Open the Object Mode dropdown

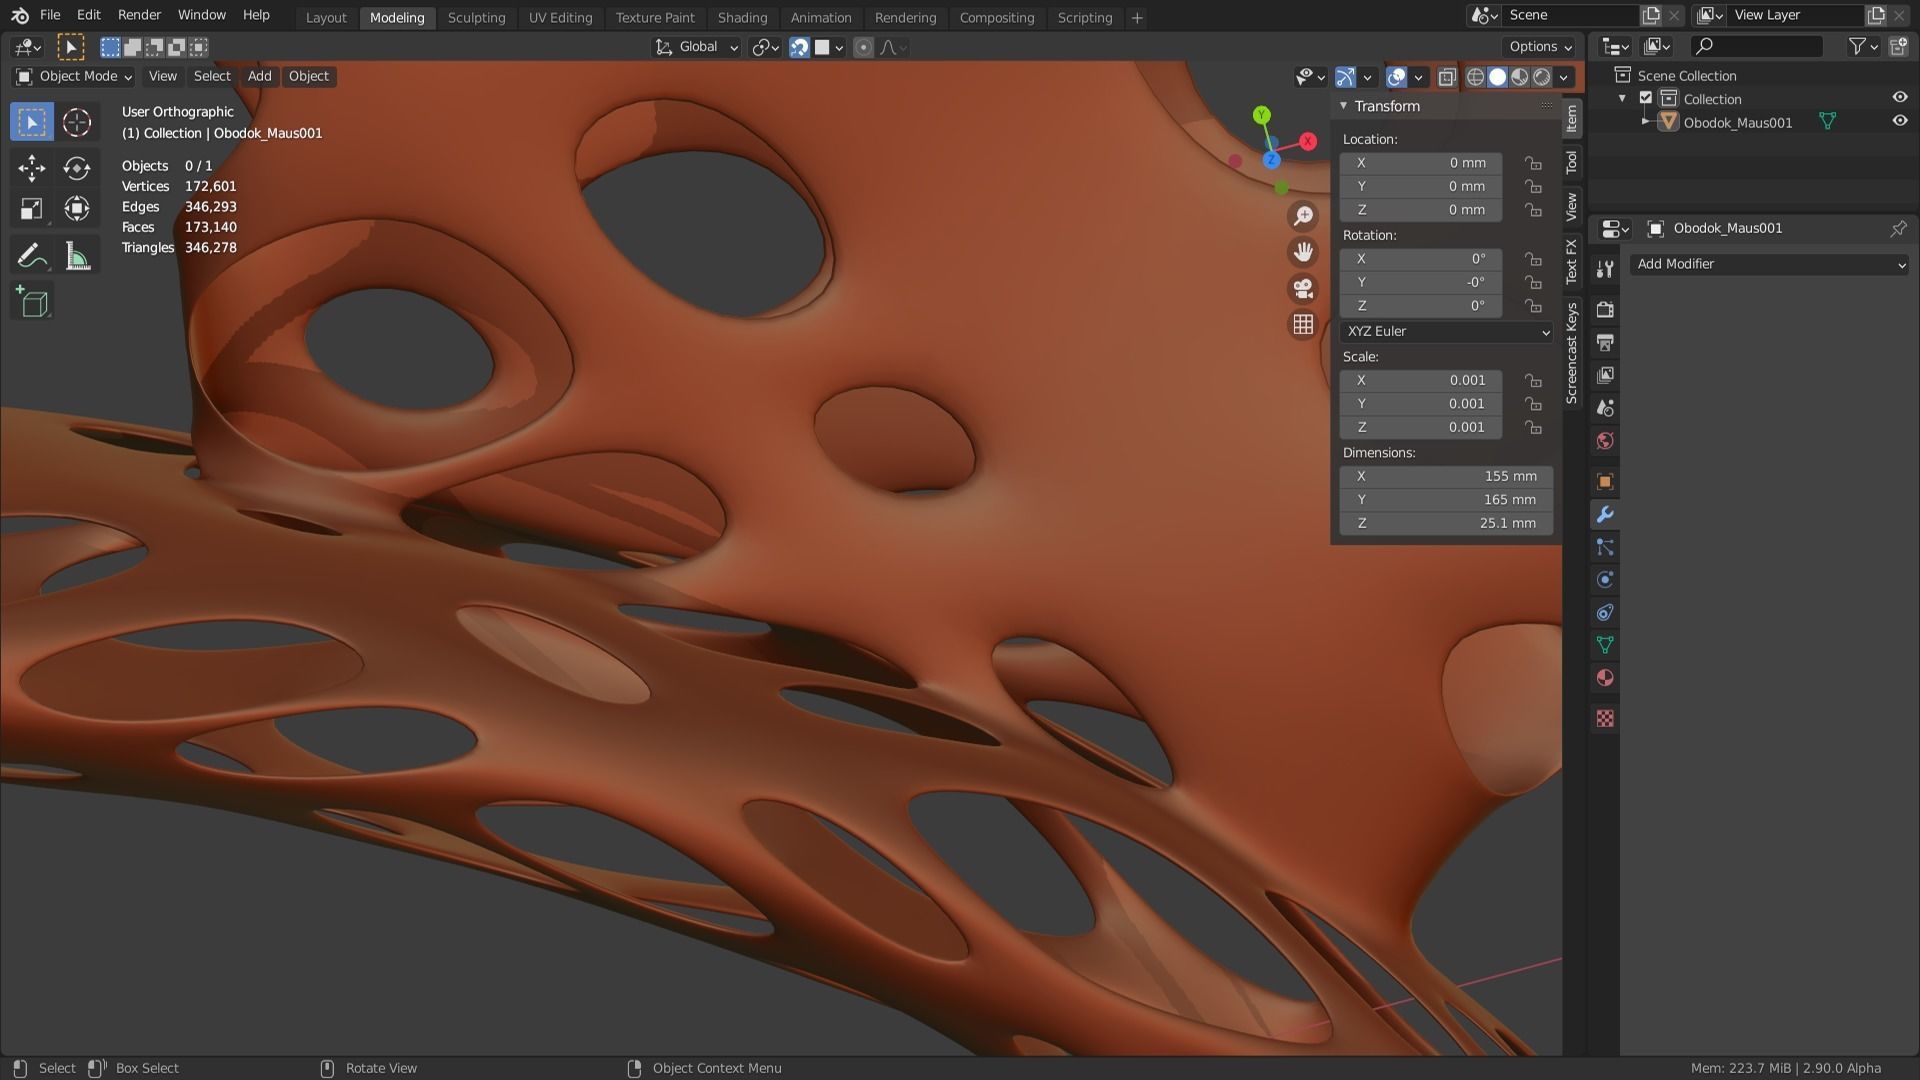pyautogui.click(x=74, y=76)
